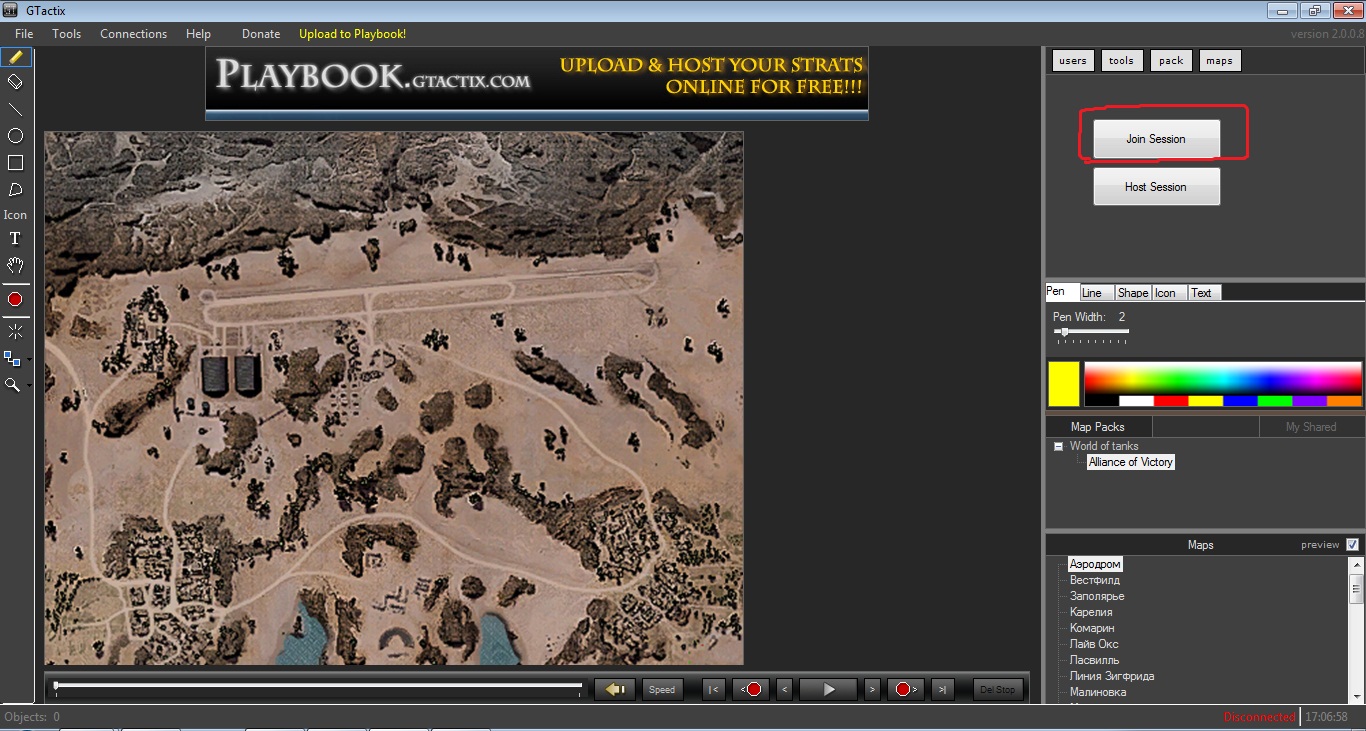This screenshot has width=1366, height=731.
Task: Select the Shape settings tab
Action: [x=1133, y=293]
